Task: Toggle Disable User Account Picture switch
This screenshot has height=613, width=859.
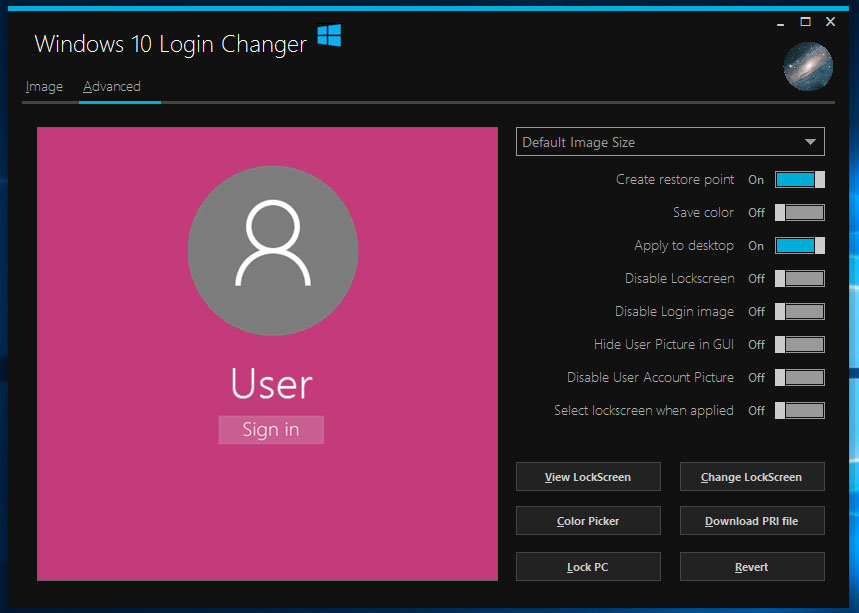Action: (800, 377)
